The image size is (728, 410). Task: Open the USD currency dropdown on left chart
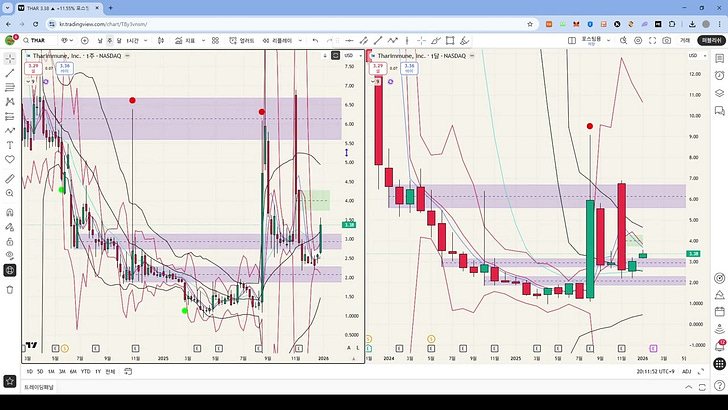tap(353, 55)
